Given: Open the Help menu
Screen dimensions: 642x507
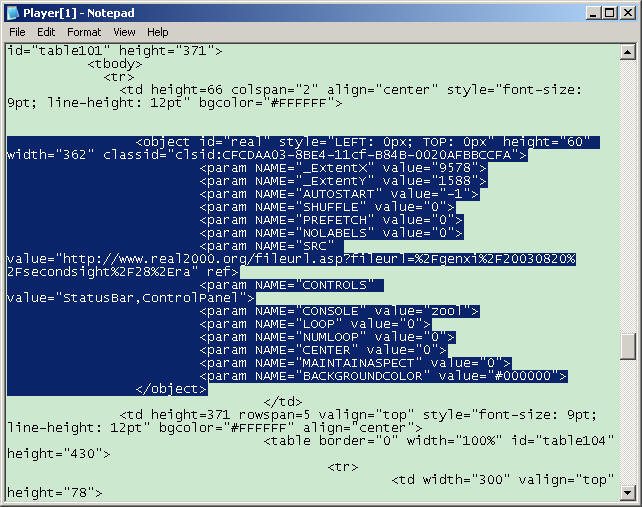Looking at the screenshot, I should pos(158,32).
